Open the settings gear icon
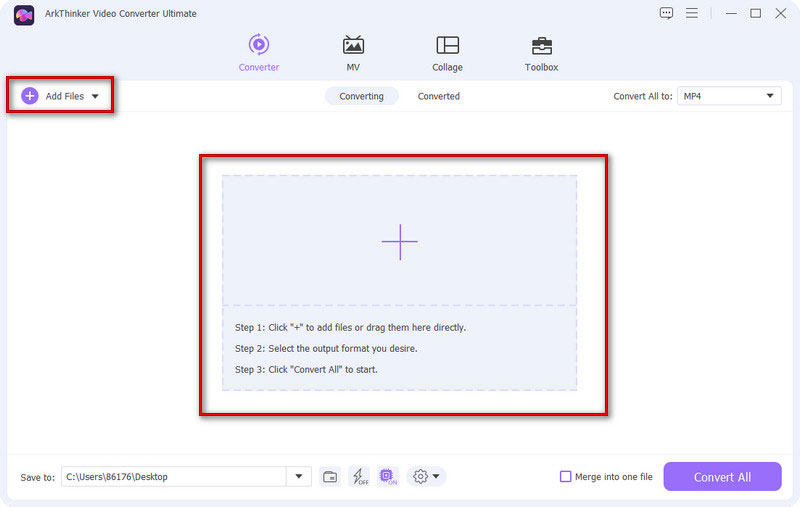The width and height of the screenshot is (800, 507). (x=420, y=476)
